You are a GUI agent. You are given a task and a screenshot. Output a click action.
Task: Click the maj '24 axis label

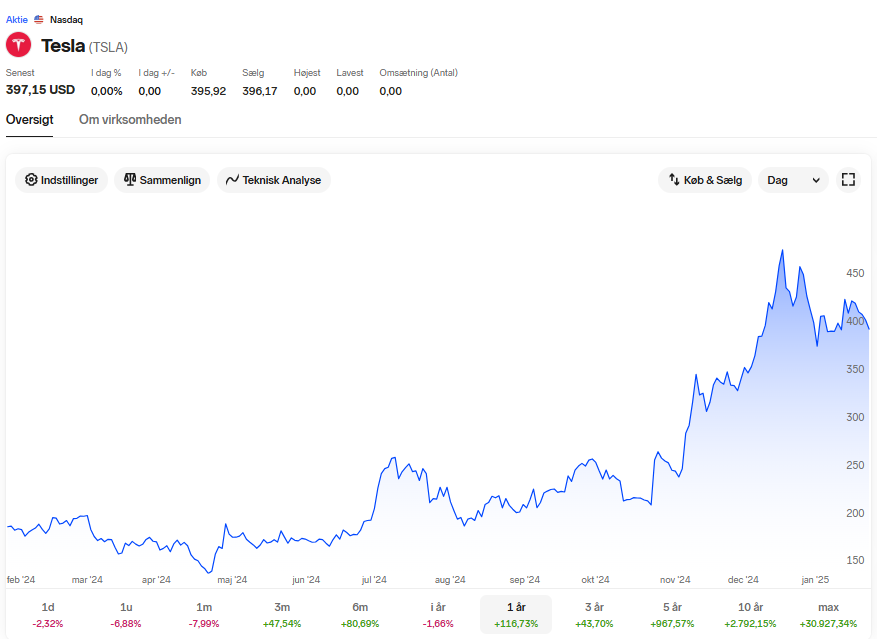232,580
